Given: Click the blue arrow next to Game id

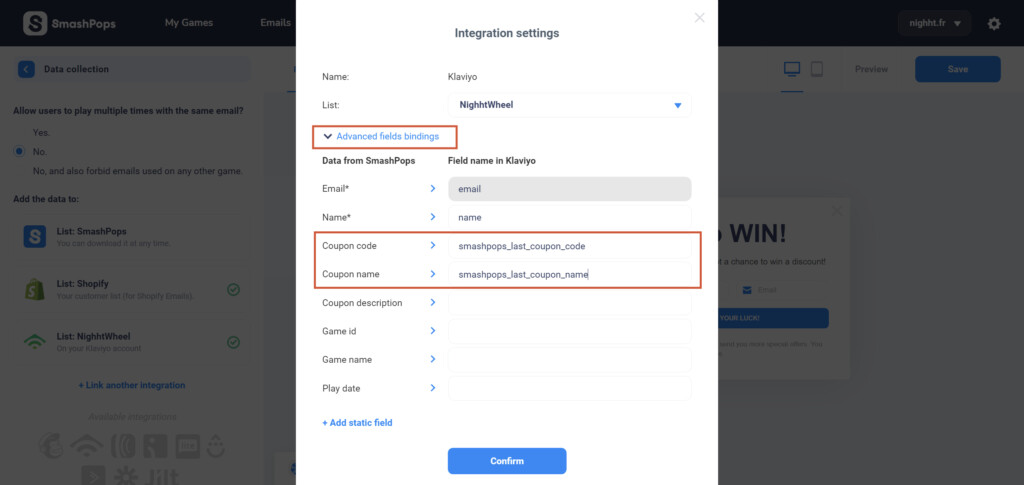Looking at the screenshot, I should click(x=432, y=331).
